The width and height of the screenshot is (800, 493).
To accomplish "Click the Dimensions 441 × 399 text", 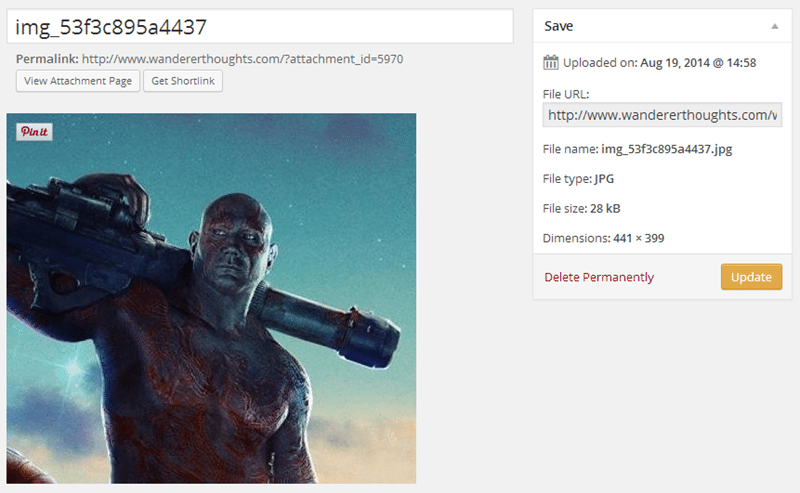I will pyautogui.click(x=604, y=238).
